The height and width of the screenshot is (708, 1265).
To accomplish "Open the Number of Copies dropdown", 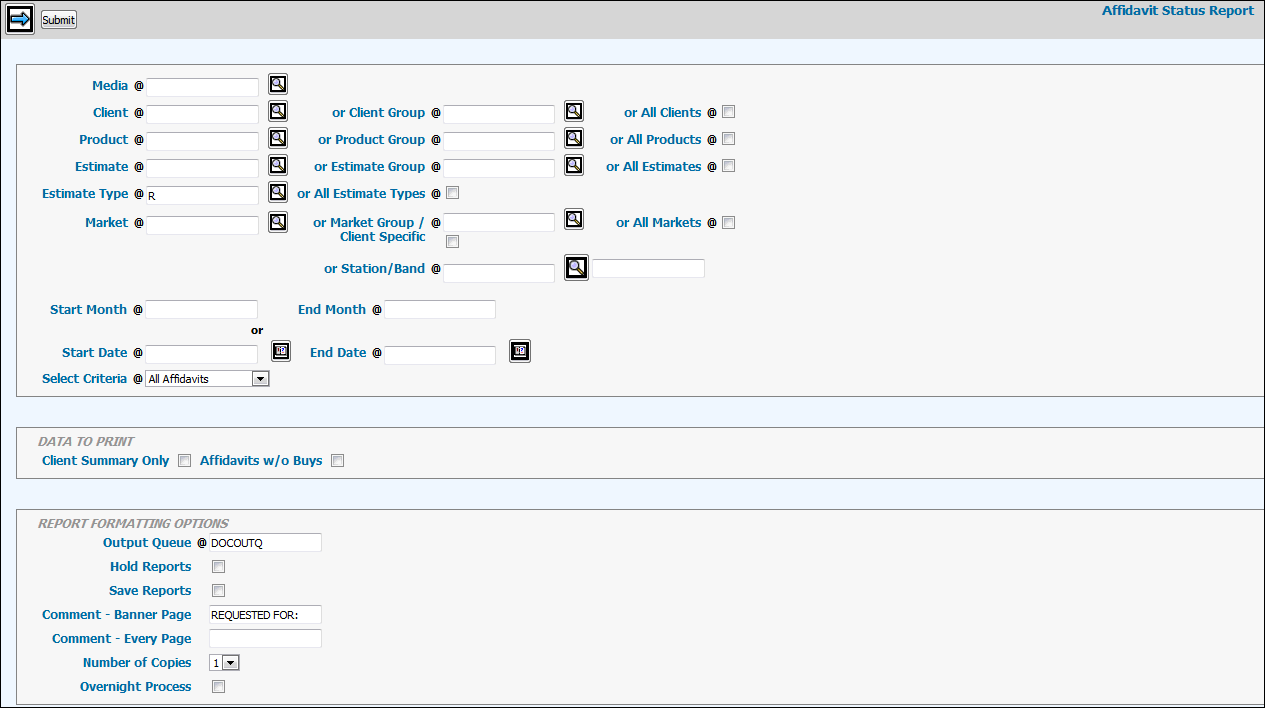I will pyautogui.click(x=231, y=663).
